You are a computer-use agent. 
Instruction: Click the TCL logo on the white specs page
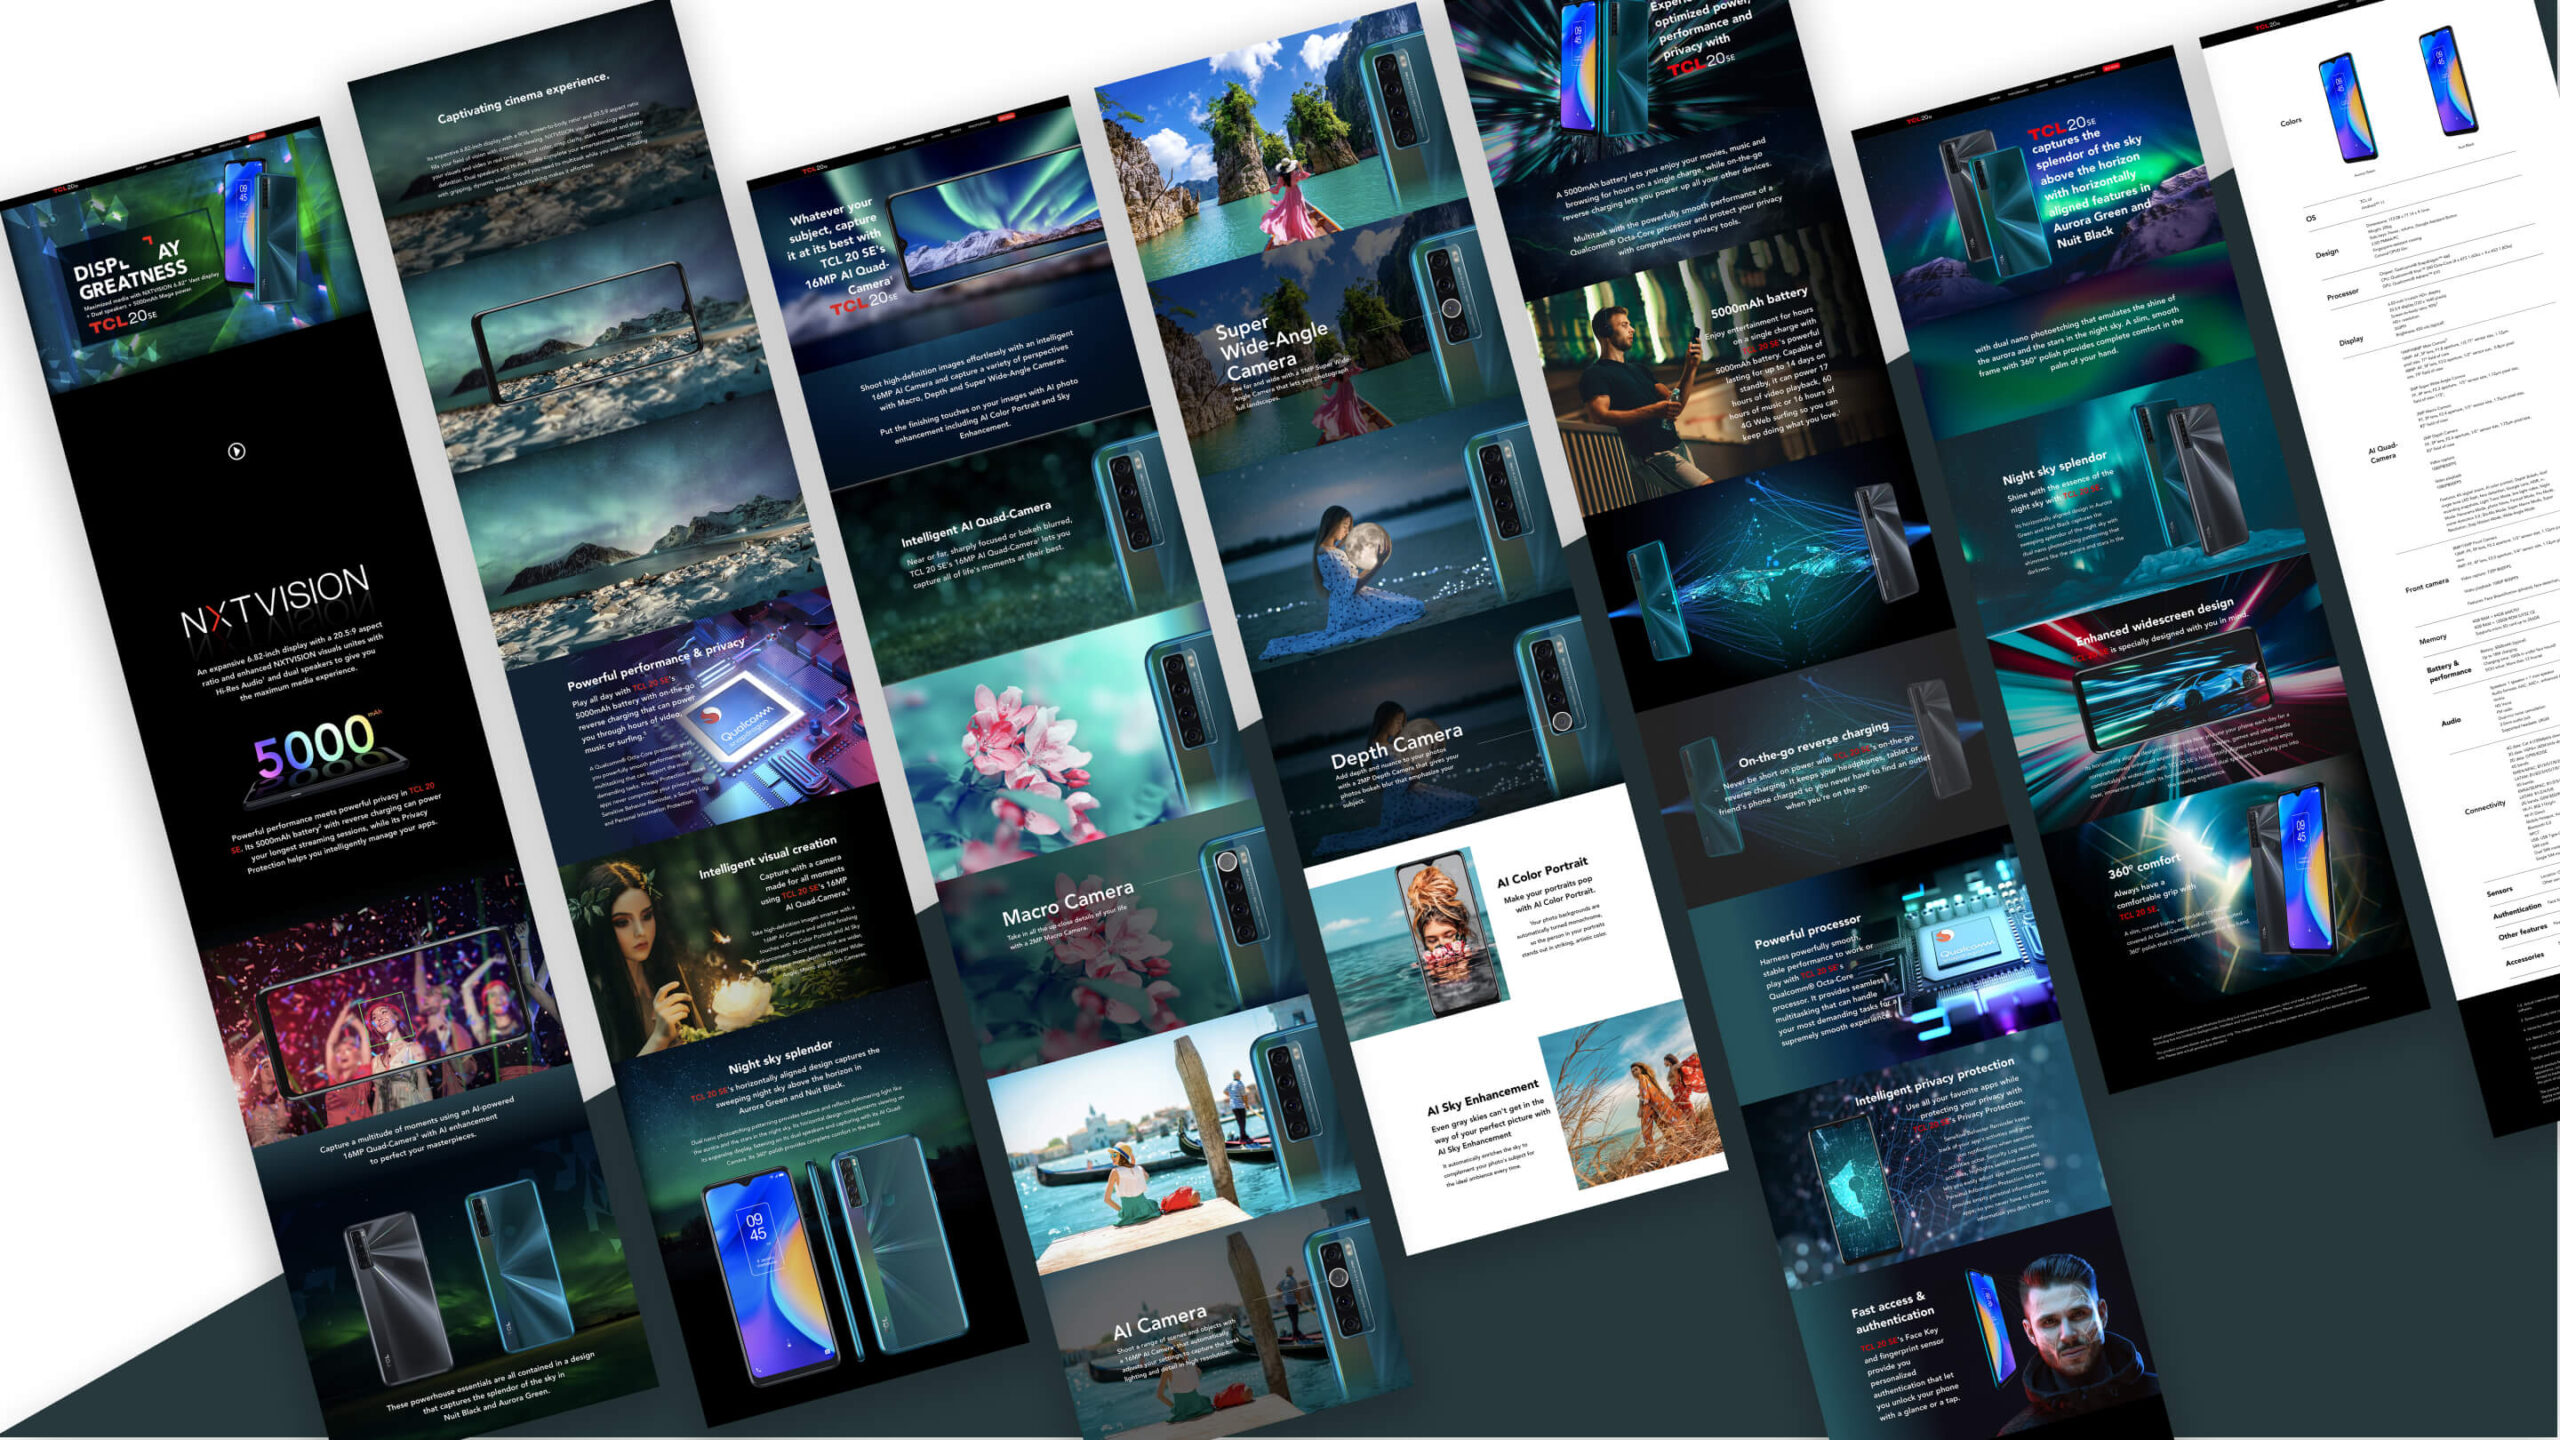click(2267, 25)
